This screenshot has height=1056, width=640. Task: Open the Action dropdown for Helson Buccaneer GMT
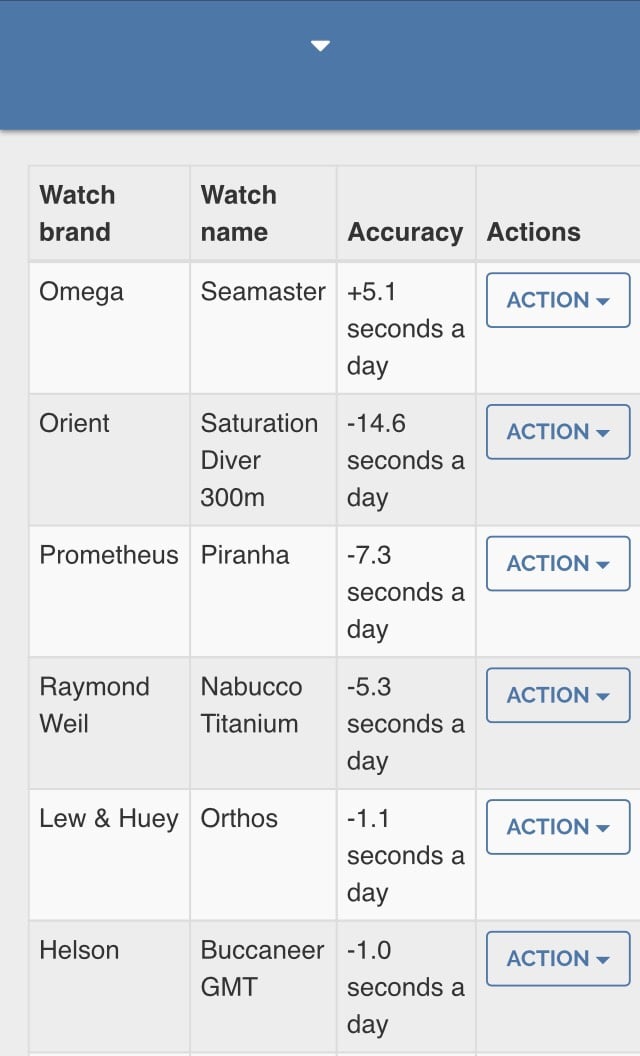pos(558,959)
